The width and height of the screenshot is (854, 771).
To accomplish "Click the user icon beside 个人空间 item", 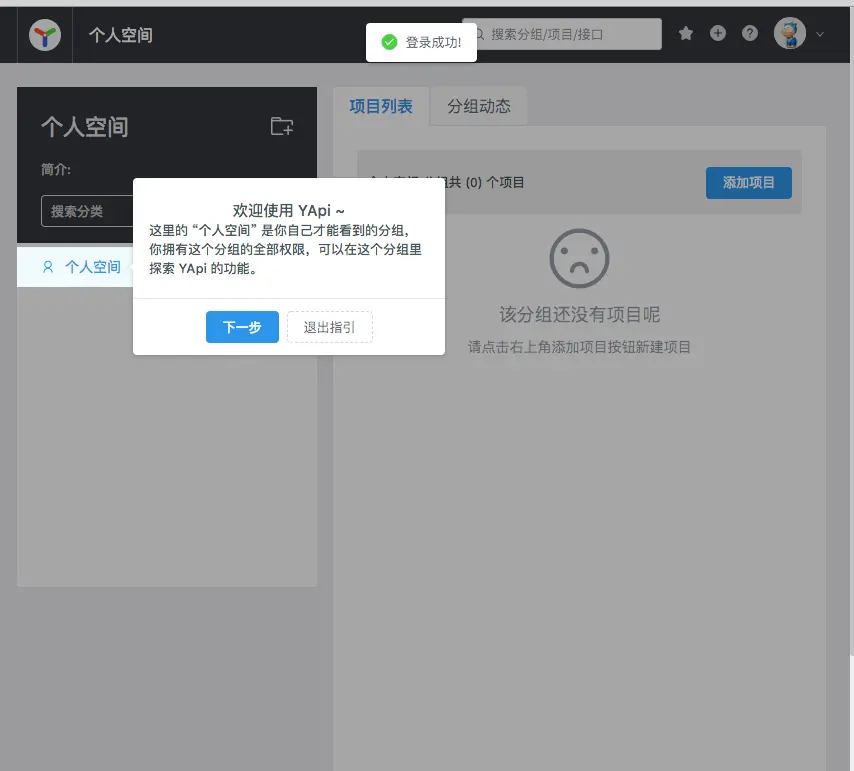I will pyautogui.click(x=48, y=267).
